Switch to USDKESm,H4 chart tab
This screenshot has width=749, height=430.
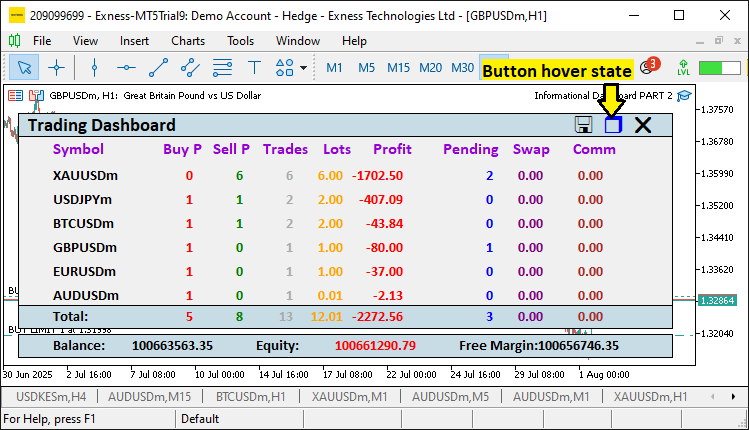pyautogui.click(x=51, y=397)
